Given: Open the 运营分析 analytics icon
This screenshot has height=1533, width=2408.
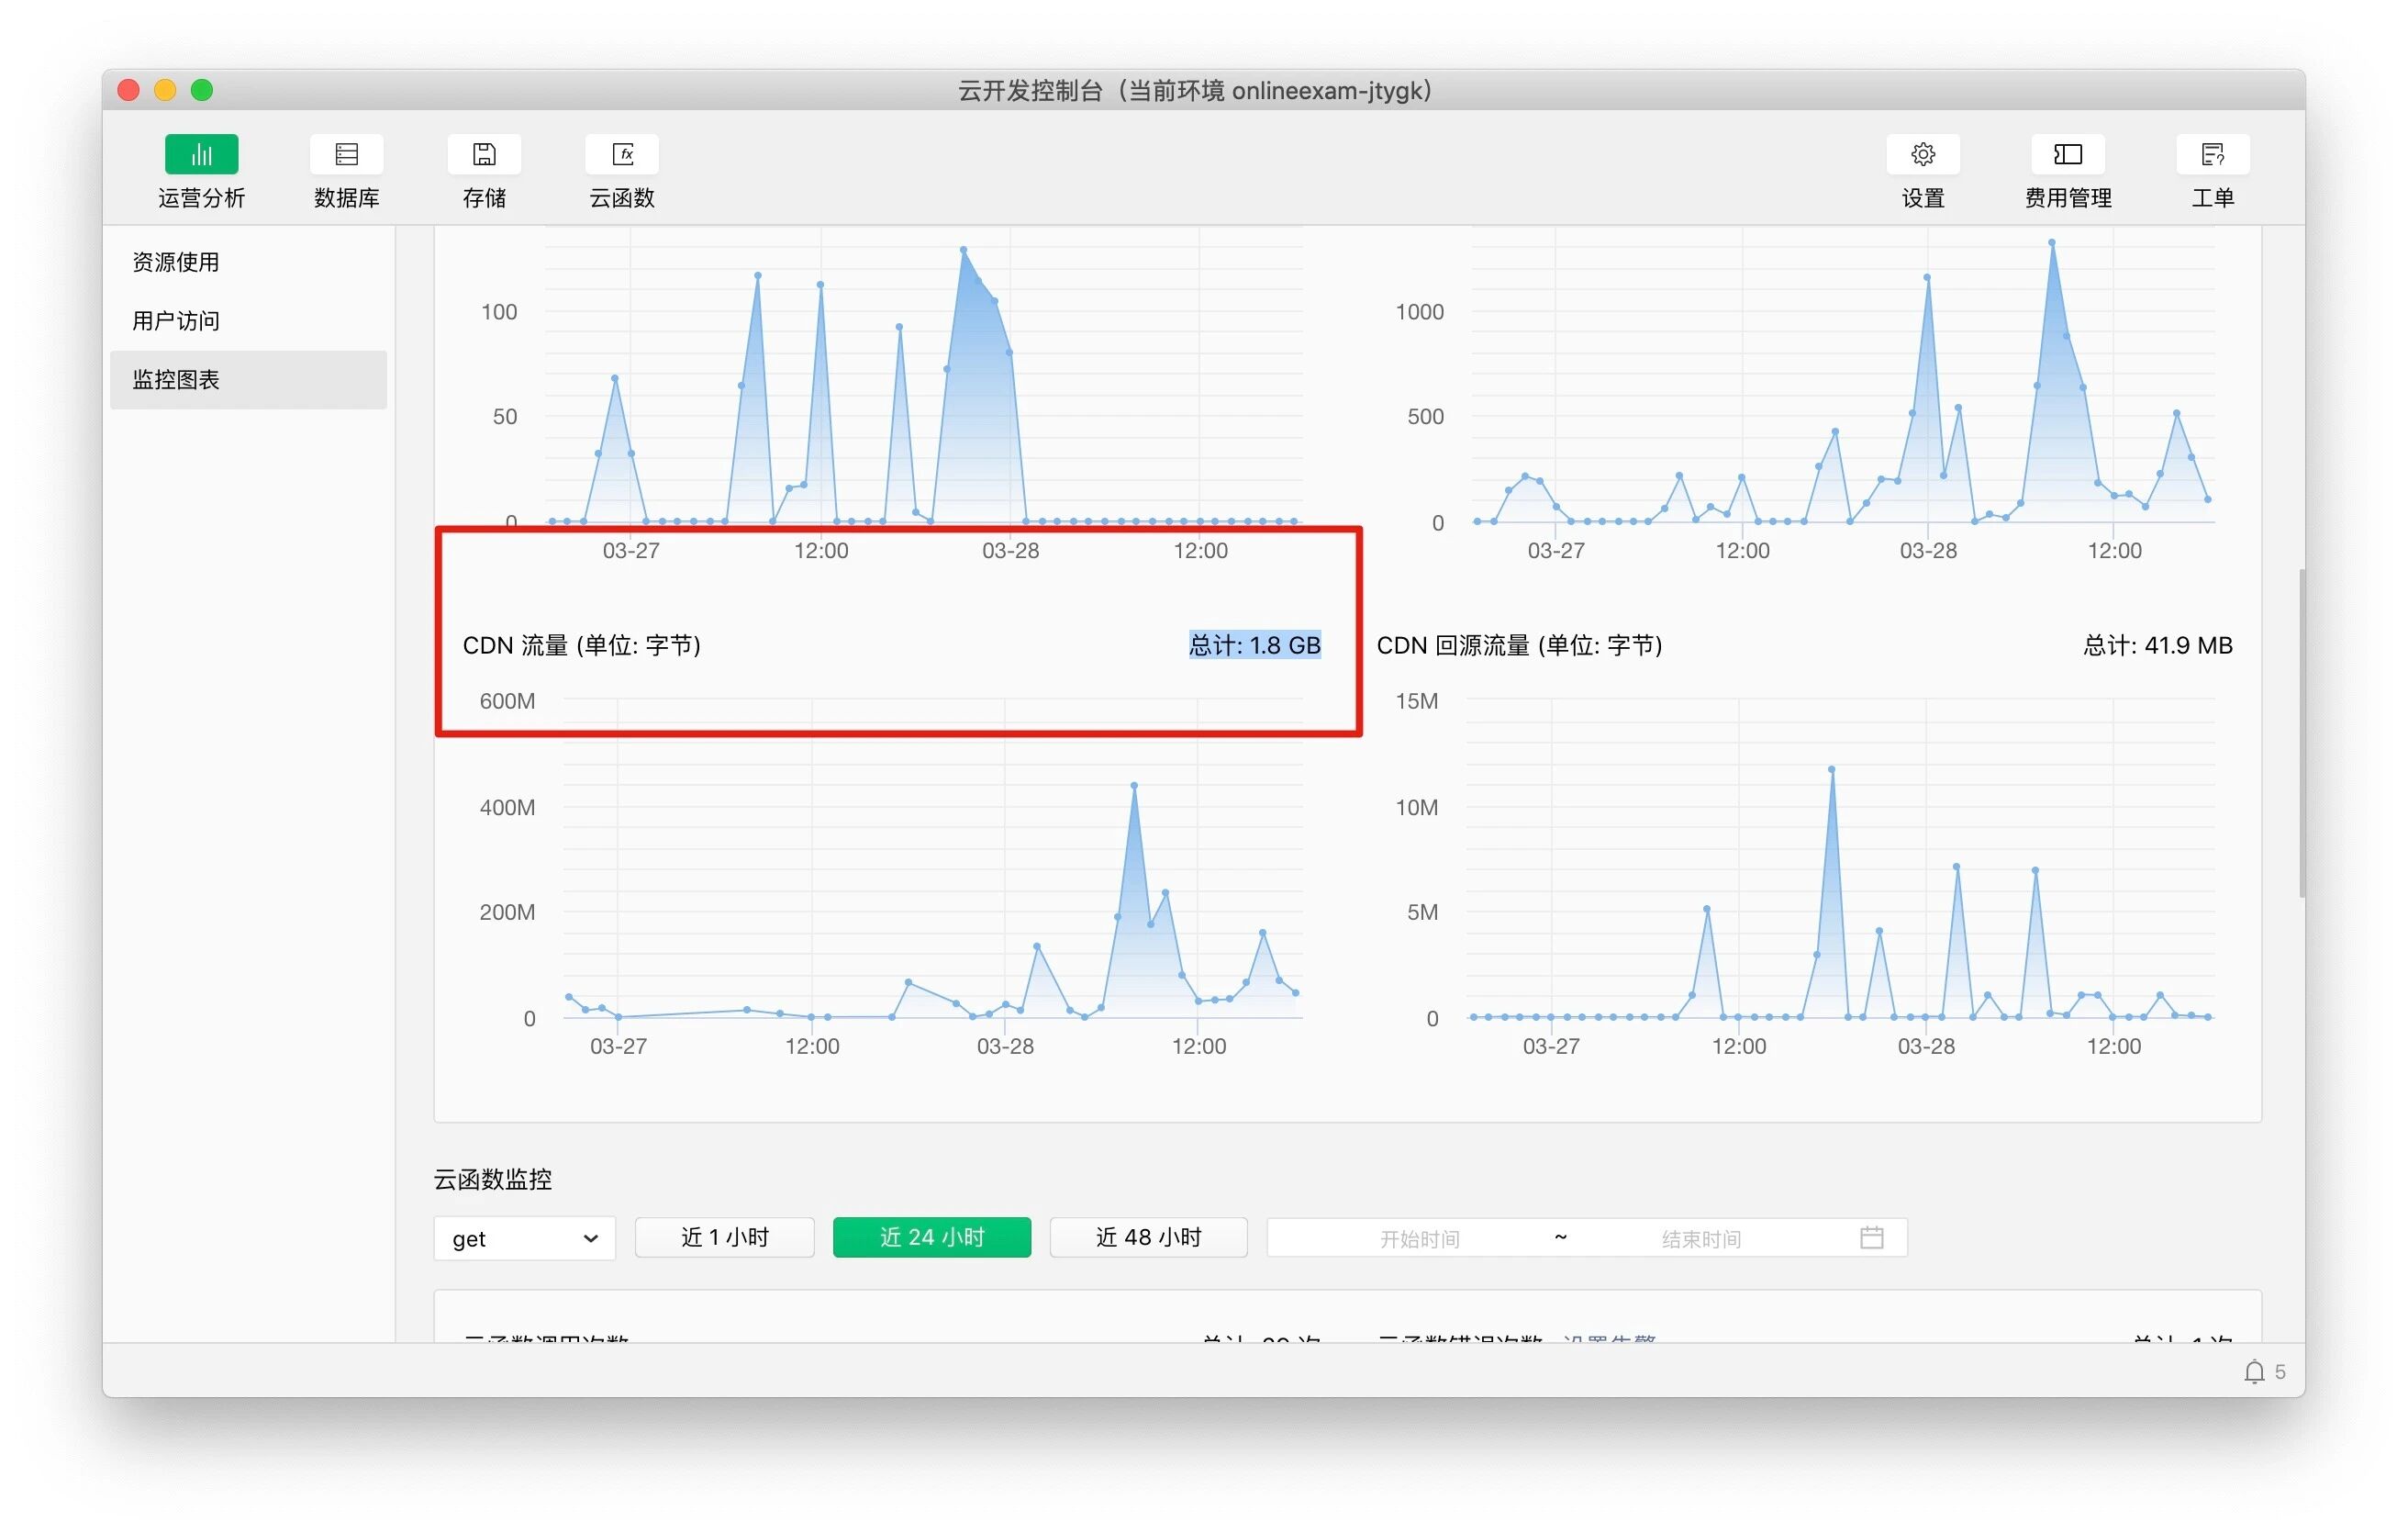Looking at the screenshot, I should 201,155.
